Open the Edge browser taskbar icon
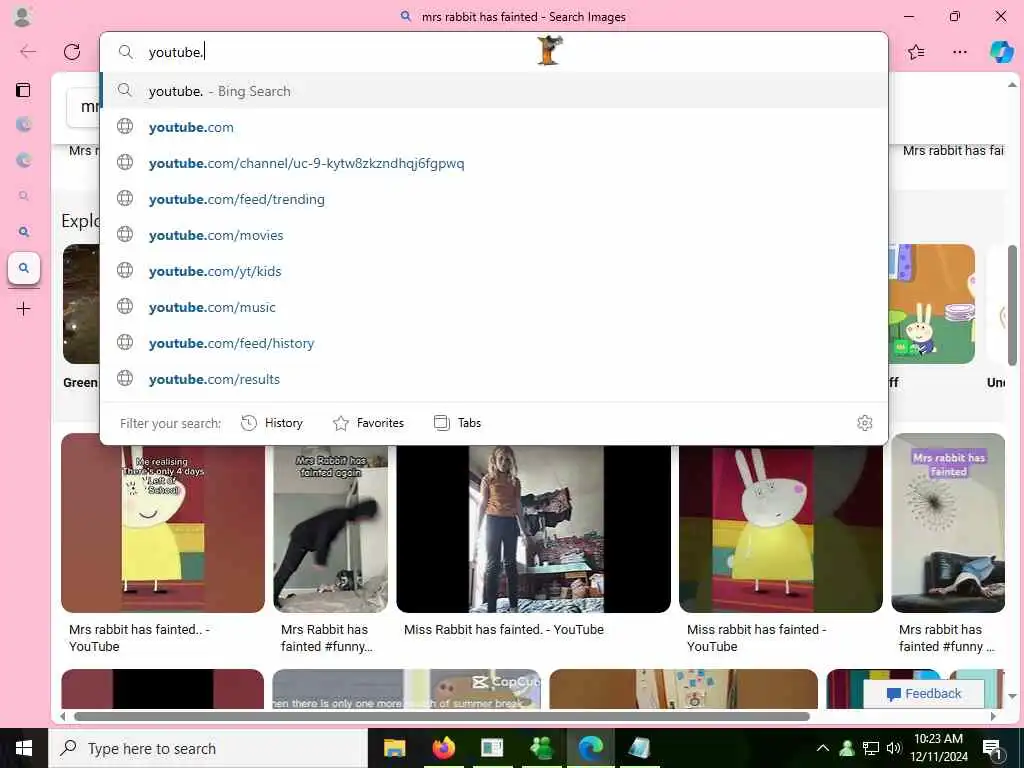 tap(590, 748)
